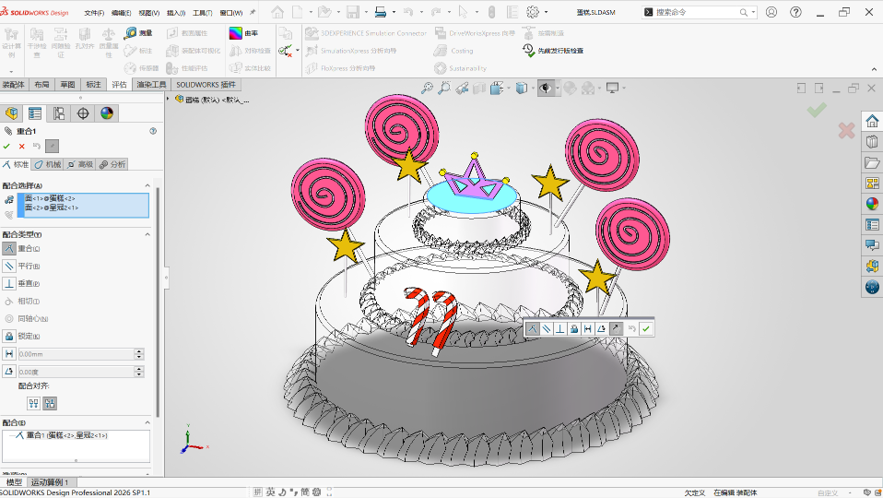The image size is (883, 498).
Task: Click the green OK check in the mate pop-up toolbar
Action: (x=646, y=328)
